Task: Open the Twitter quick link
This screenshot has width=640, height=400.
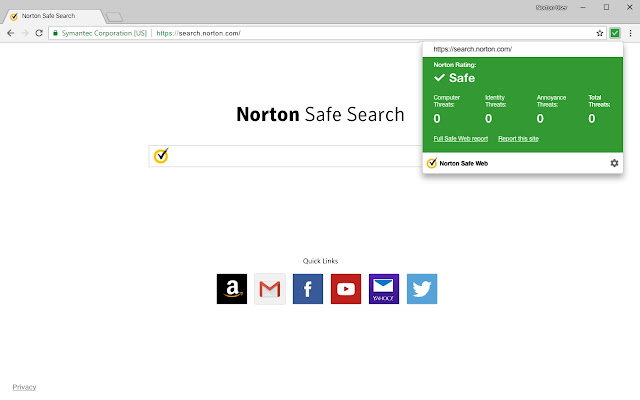Action: pyautogui.click(x=422, y=289)
